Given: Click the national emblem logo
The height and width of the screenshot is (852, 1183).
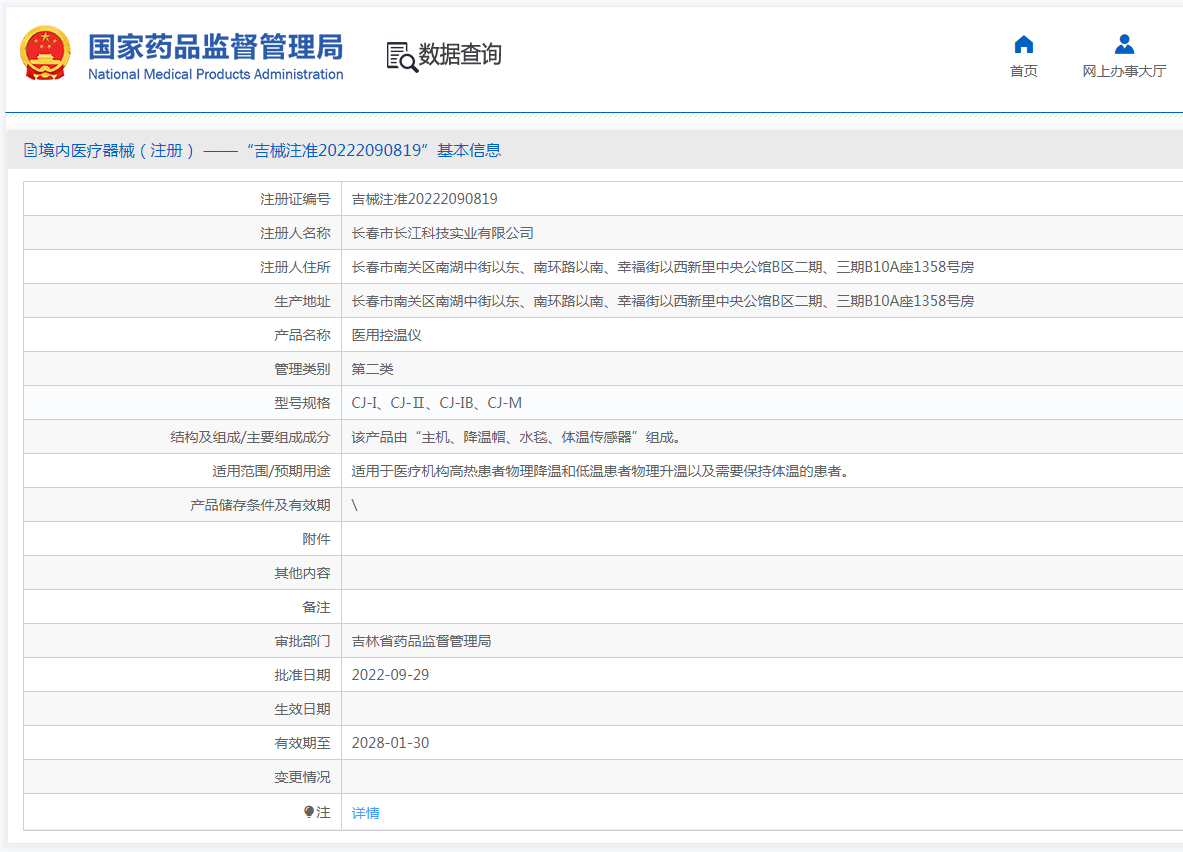Looking at the screenshot, I should click(46, 54).
